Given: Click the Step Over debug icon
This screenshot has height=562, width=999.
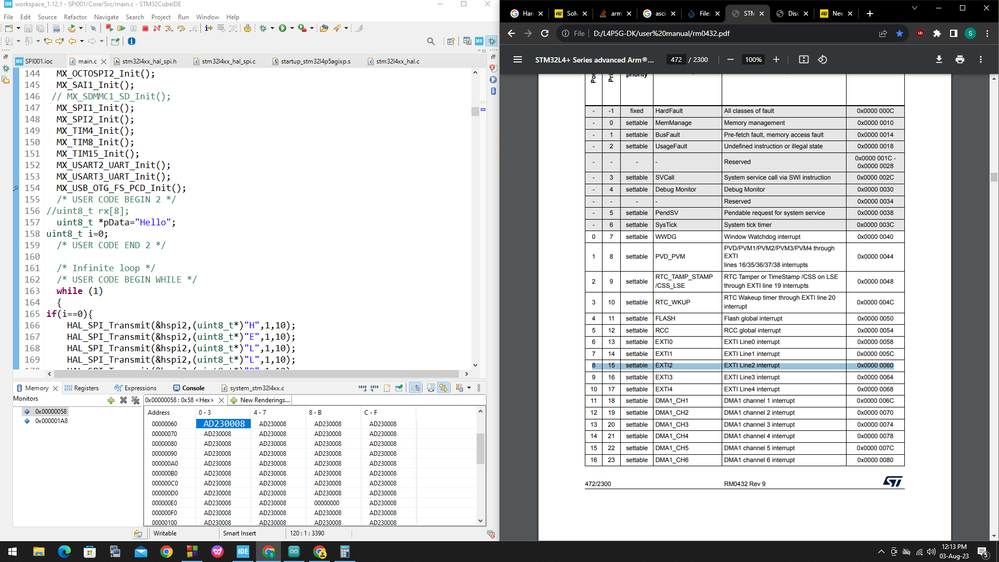Looking at the screenshot, I should click(181, 28).
